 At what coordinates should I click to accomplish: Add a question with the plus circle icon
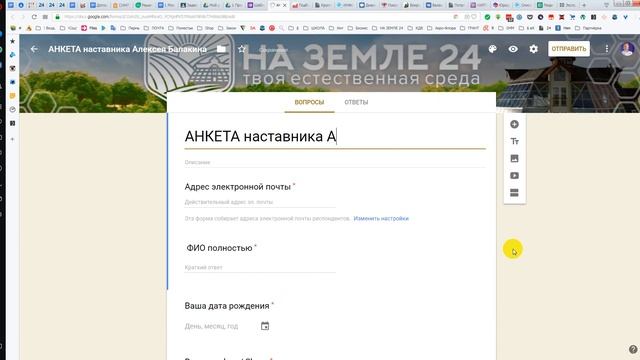[x=514, y=124]
